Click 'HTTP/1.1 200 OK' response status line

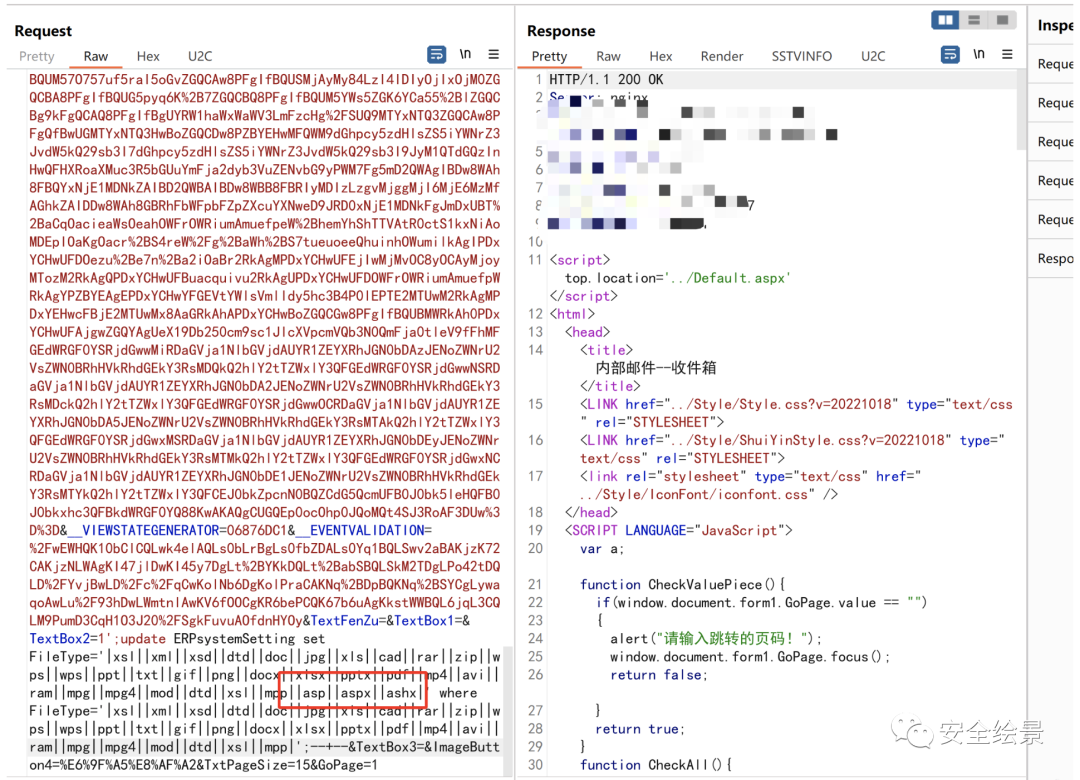(606, 80)
